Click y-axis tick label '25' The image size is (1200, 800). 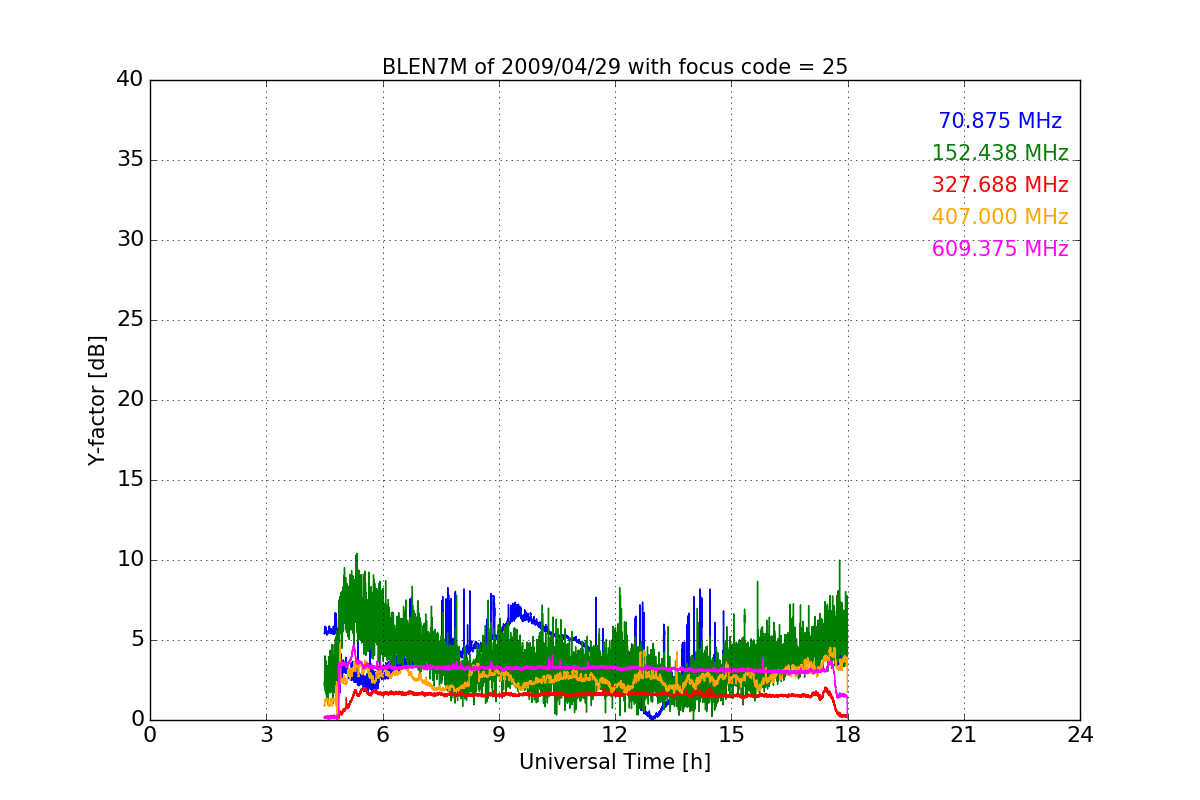pos(130,320)
